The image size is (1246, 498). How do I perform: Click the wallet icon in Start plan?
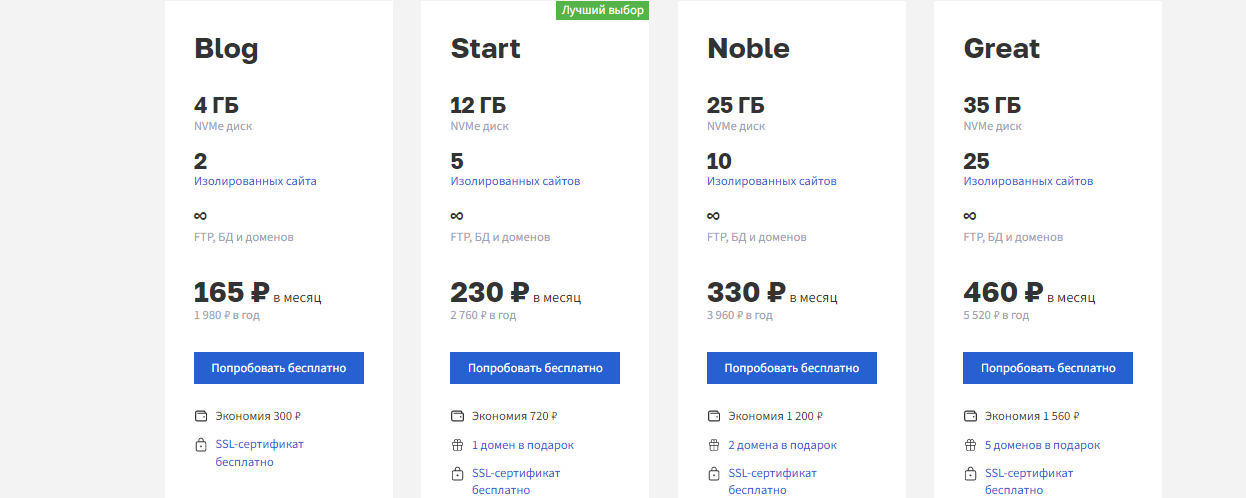(x=457, y=416)
